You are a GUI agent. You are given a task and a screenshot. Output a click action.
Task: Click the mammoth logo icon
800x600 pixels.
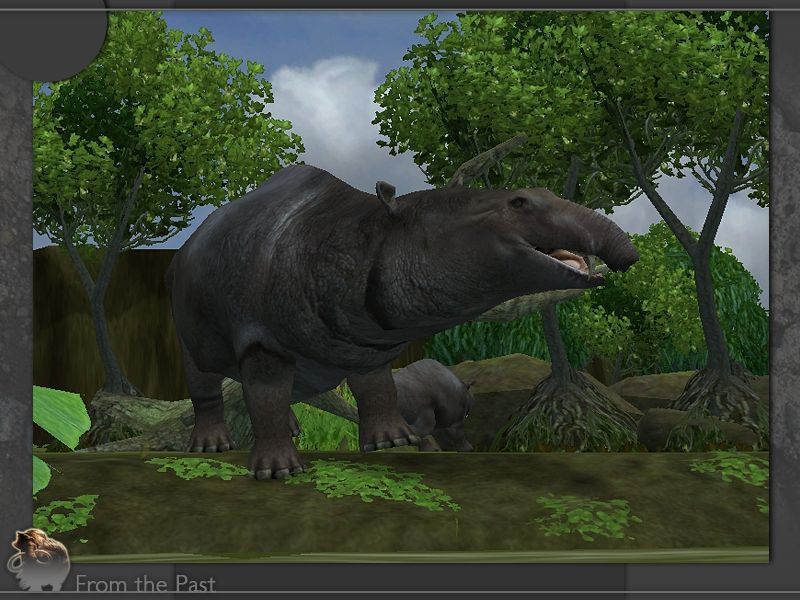point(38,558)
